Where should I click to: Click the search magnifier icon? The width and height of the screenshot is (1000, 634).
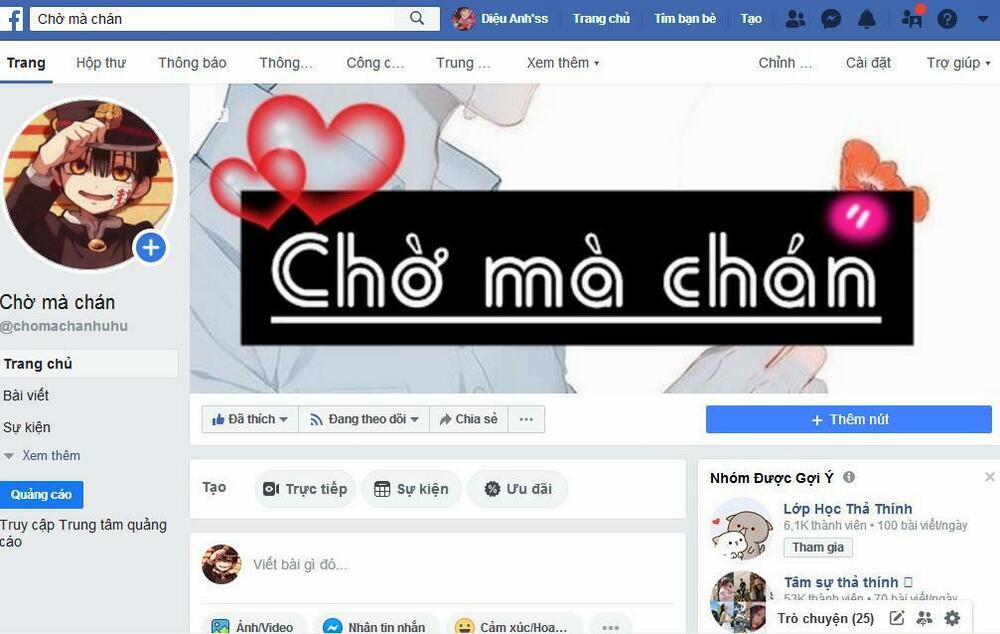417,18
